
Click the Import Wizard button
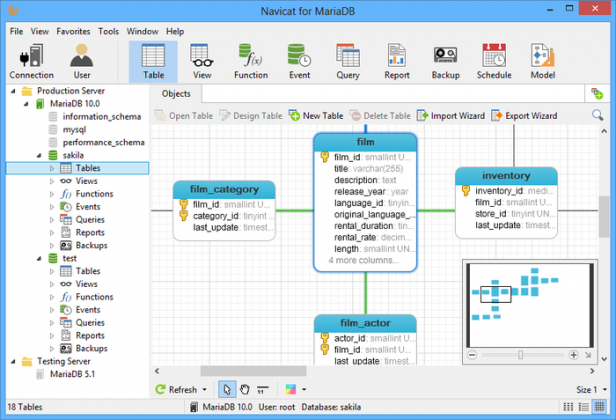tap(451, 116)
